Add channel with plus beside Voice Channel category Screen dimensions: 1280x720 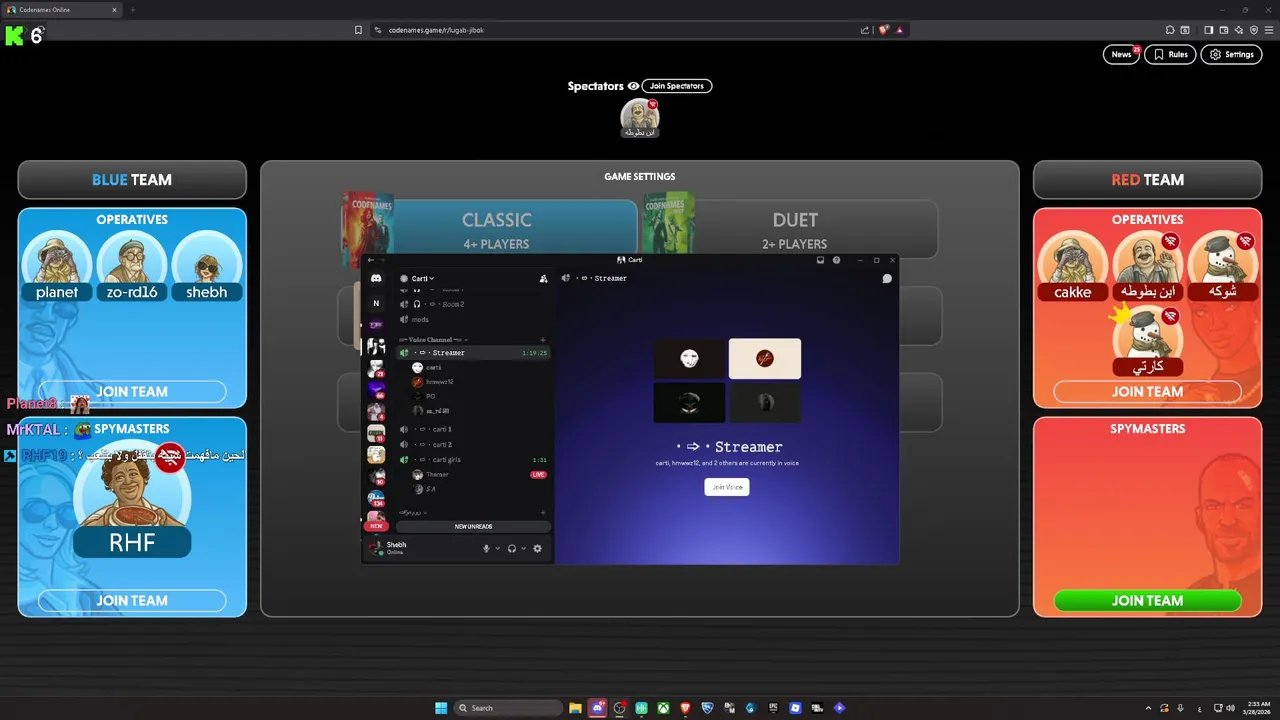pos(543,340)
